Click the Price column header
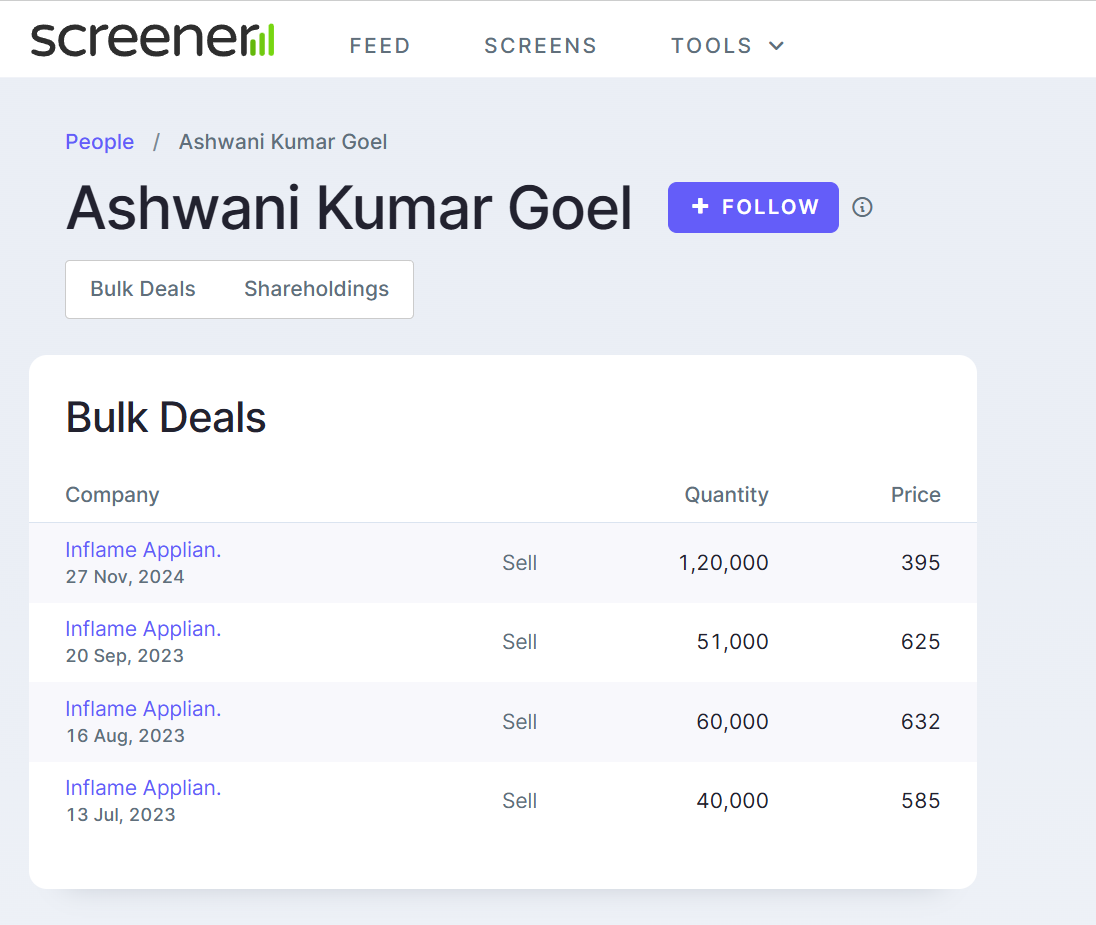1096x925 pixels. pos(915,495)
